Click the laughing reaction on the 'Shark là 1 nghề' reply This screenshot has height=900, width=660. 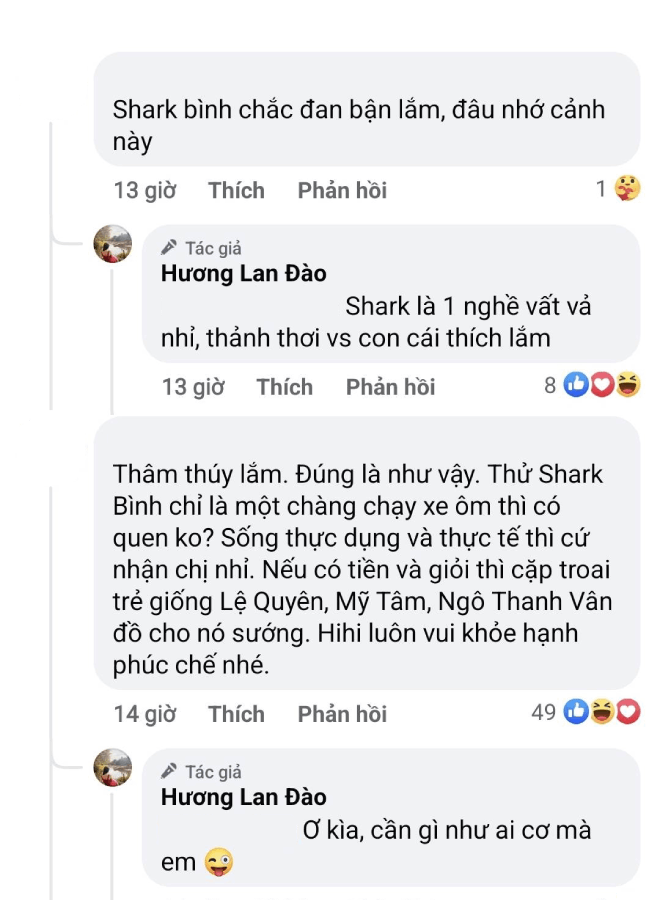[627, 385]
